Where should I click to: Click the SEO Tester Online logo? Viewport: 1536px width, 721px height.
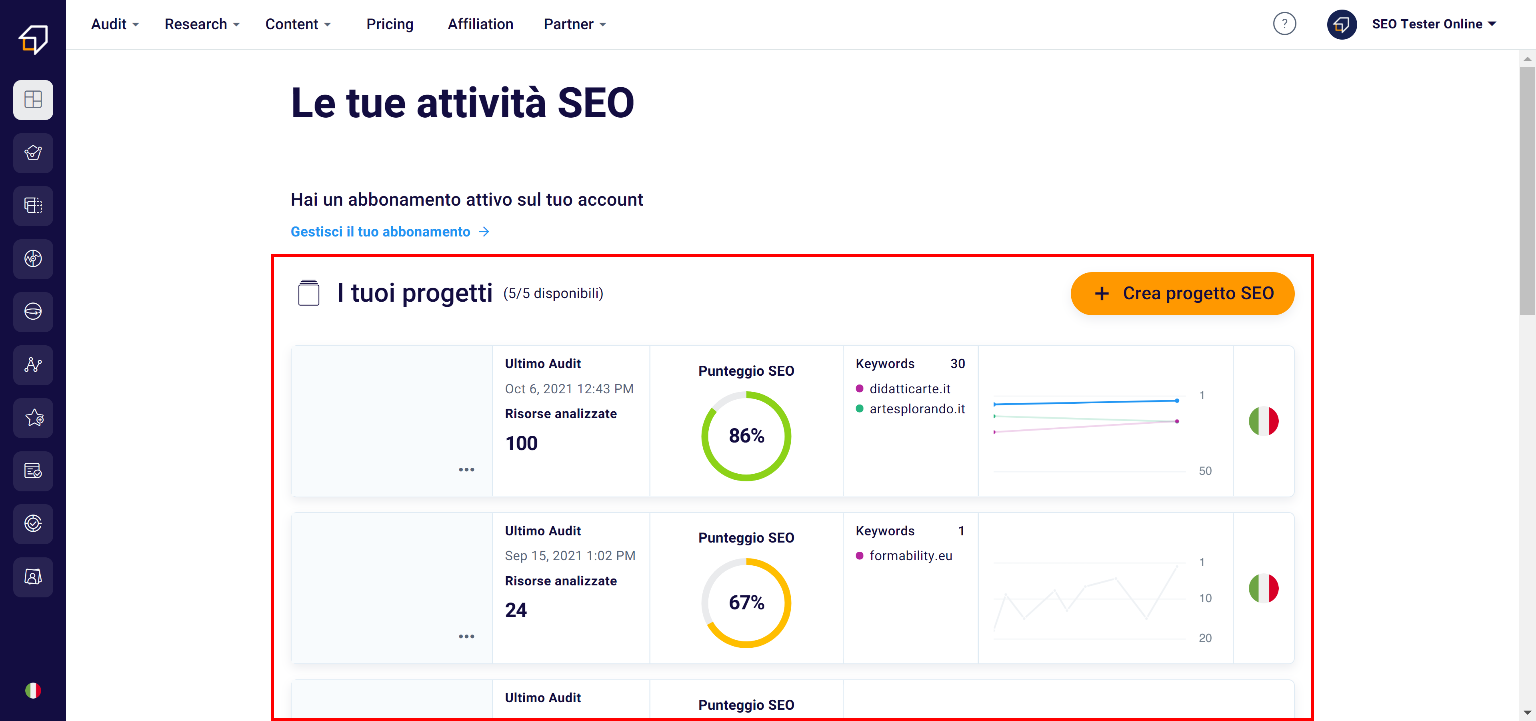33,39
